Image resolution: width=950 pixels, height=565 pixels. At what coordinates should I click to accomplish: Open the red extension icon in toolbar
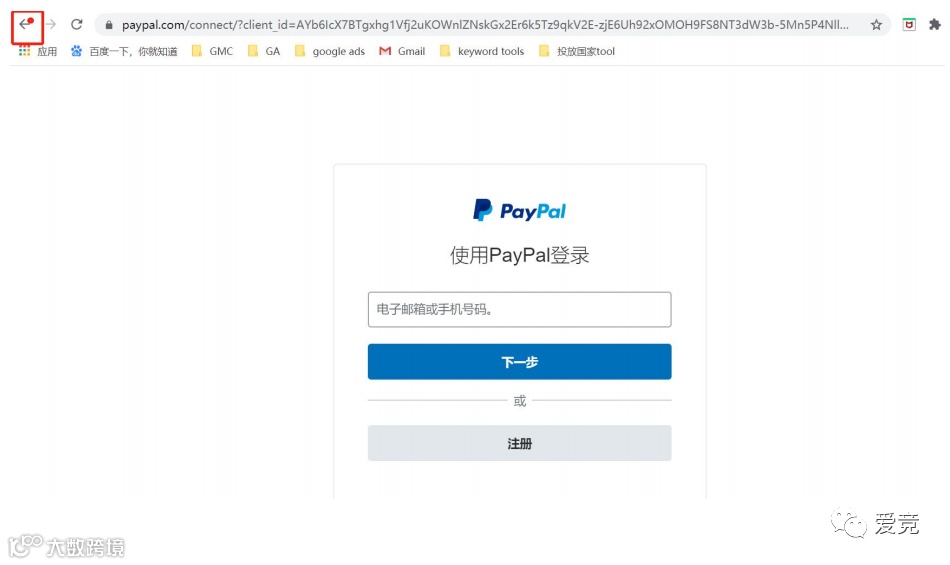pyautogui.click(x=909, y=25)
